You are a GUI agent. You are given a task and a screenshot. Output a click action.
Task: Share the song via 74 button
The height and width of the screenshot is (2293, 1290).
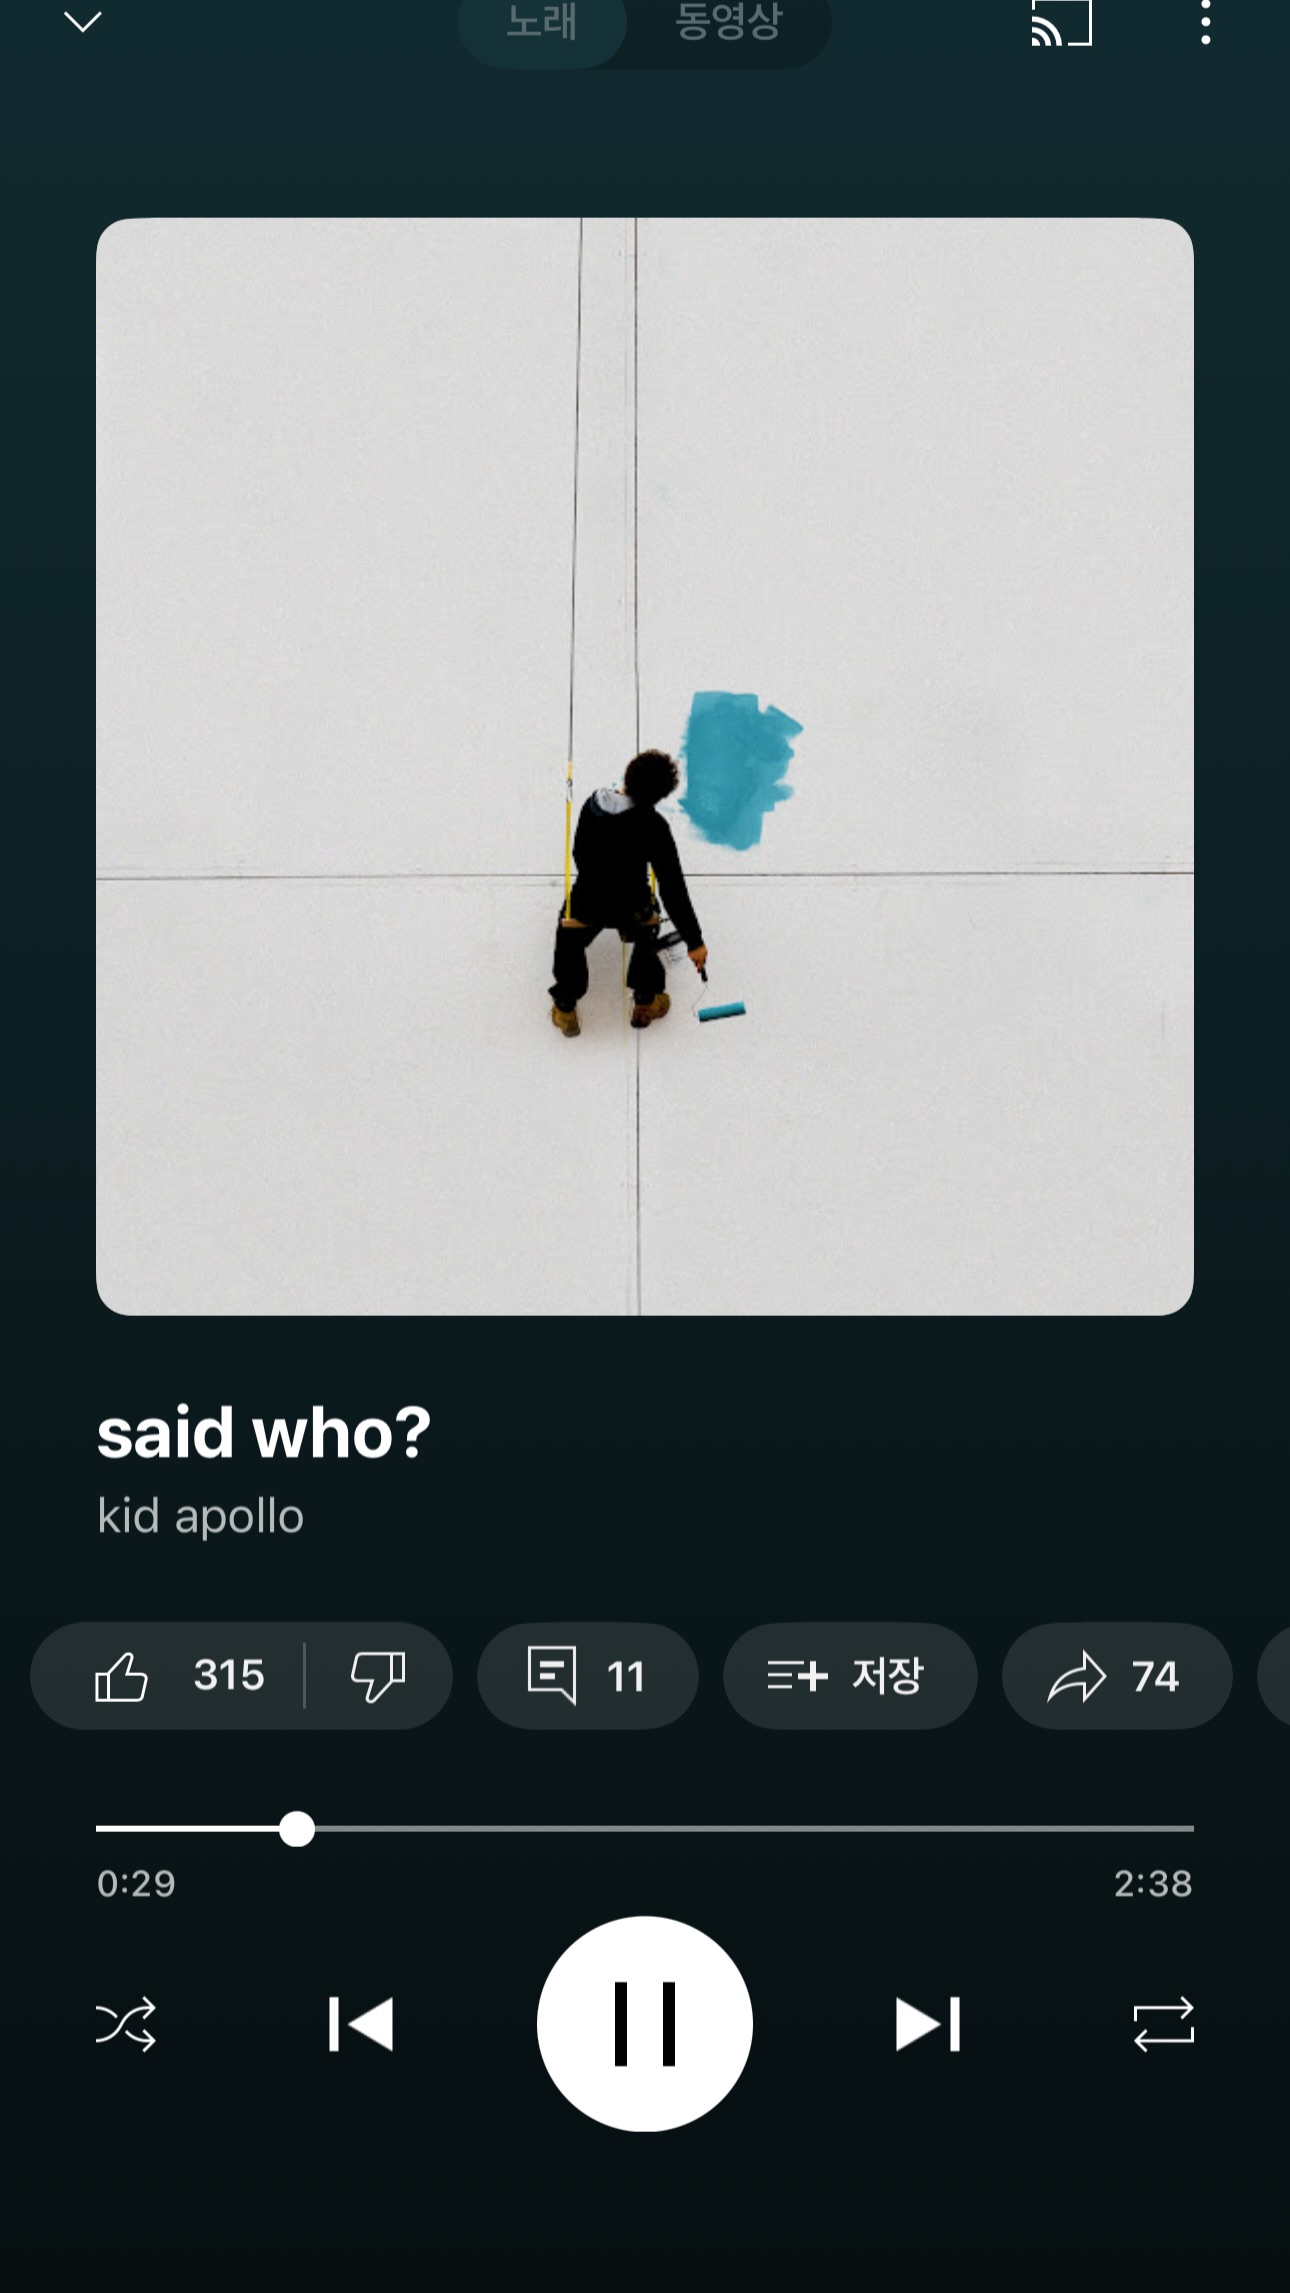click(x=1116, y=1675)
